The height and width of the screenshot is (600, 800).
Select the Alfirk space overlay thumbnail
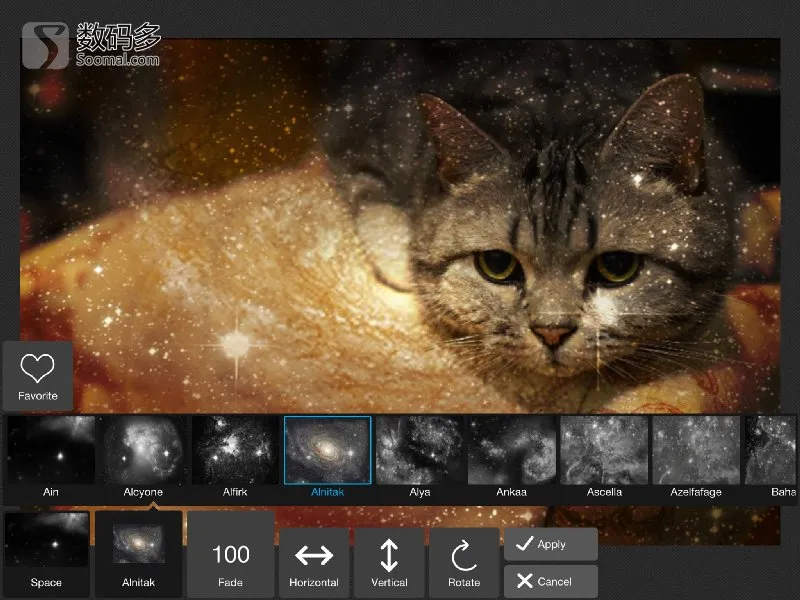235,450
